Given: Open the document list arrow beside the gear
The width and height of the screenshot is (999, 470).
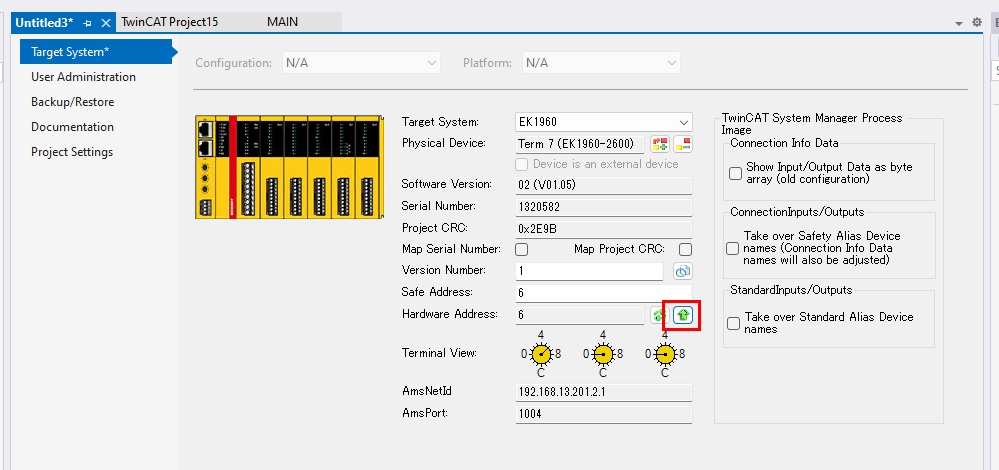Looking at the screenshot, I should coord(959,23).
